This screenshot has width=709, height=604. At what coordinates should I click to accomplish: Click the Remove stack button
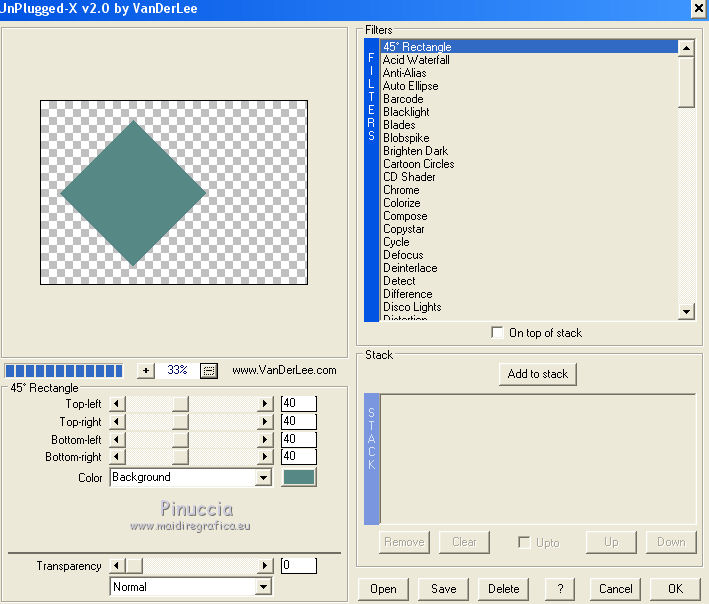tap(404, 542)
